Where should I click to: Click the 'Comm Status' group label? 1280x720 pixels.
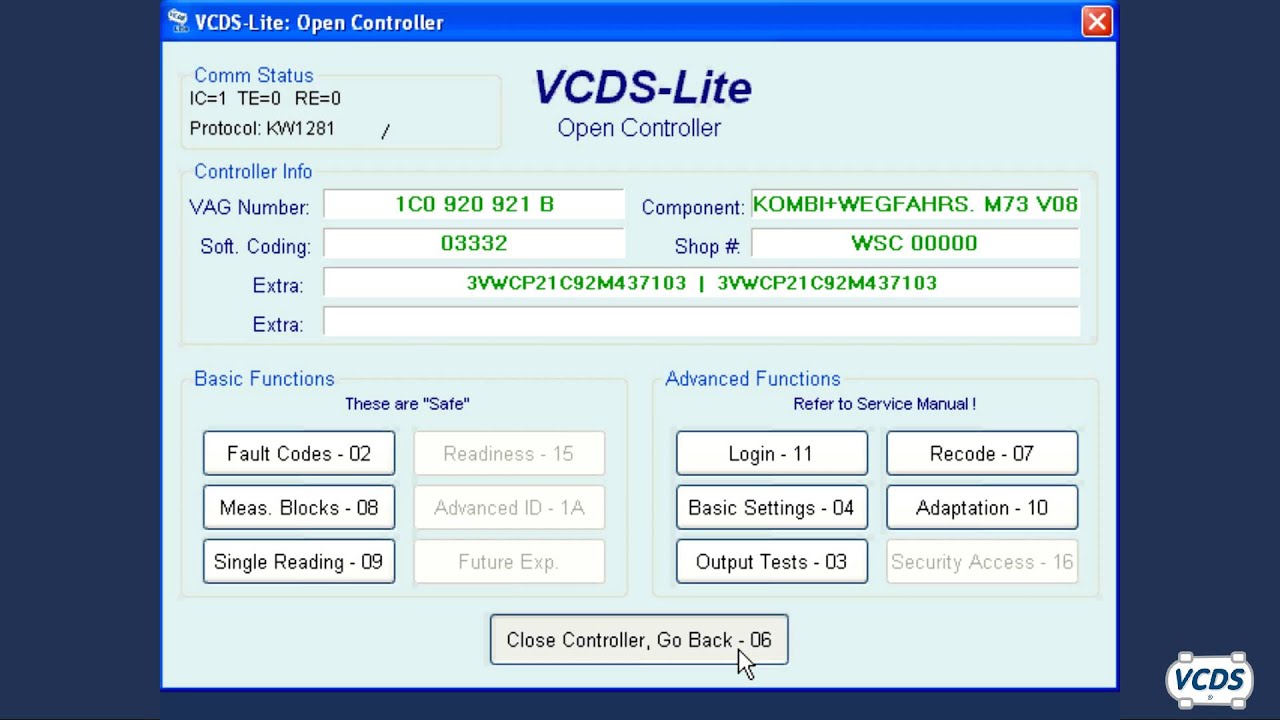(254, 76)
